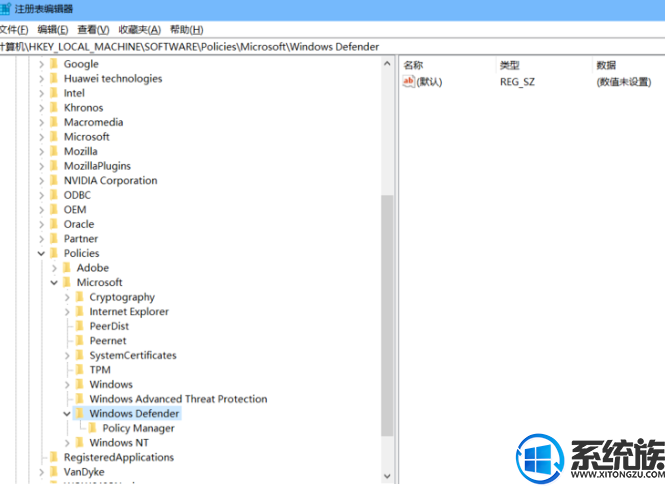Select the Microsoft key under SOFTWARE
Viewport: 665px width, 487px height.
(x=87, y=137)
